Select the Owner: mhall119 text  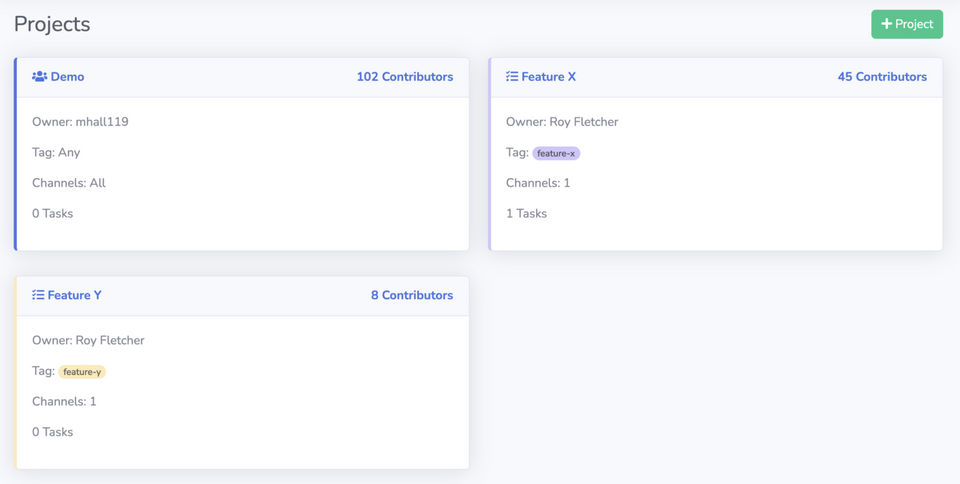(x=80, y=122)
